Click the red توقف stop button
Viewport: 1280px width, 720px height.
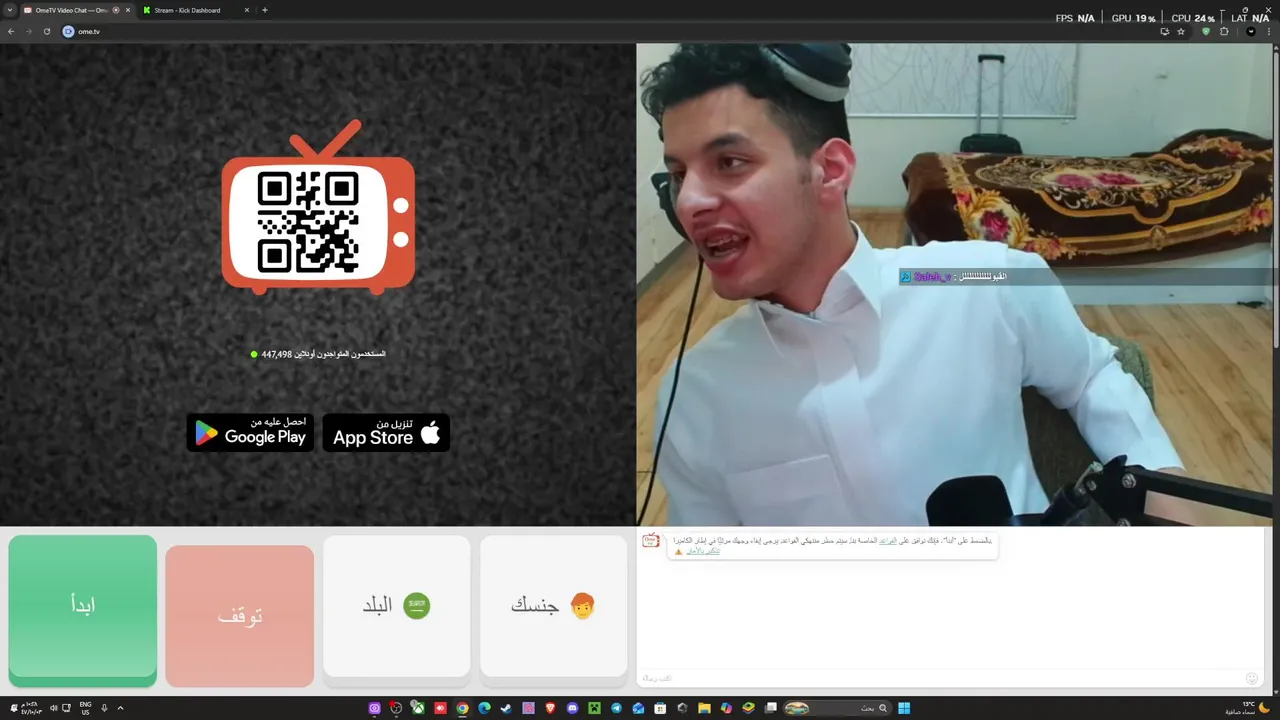(x=240, y=616)
